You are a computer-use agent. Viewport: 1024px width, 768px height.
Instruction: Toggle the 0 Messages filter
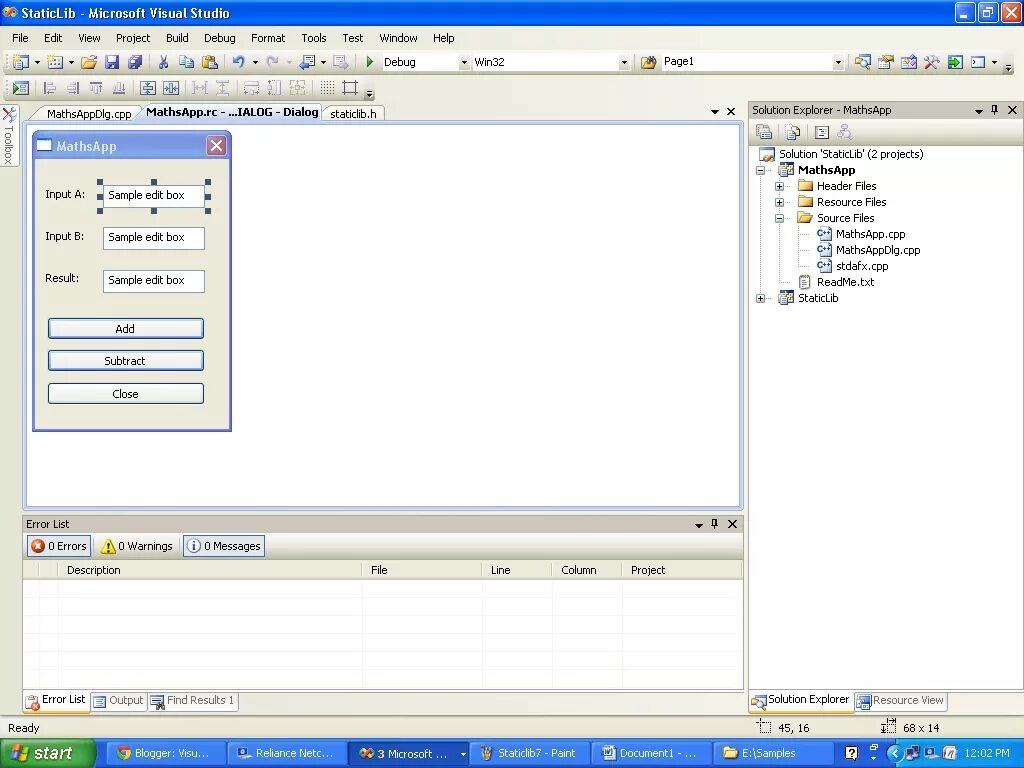coord(224,546)
